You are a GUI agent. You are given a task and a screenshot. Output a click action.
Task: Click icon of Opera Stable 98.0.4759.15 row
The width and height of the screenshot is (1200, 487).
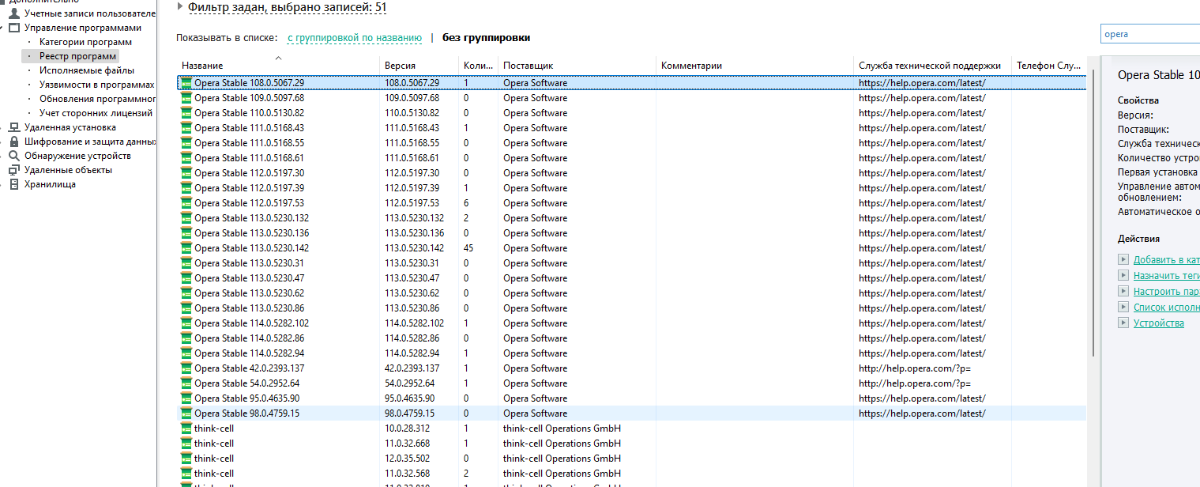pyautogui.click(x=186, y=413)
